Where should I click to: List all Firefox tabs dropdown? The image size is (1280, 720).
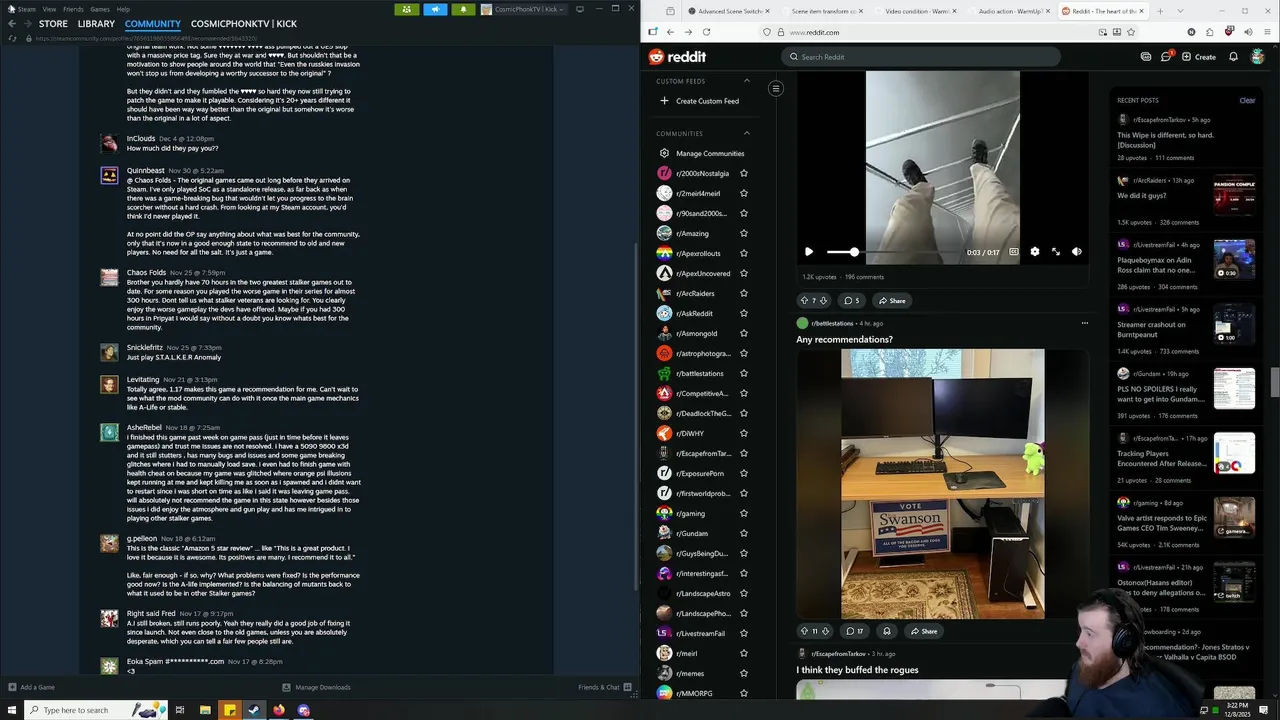[1180, 11]
